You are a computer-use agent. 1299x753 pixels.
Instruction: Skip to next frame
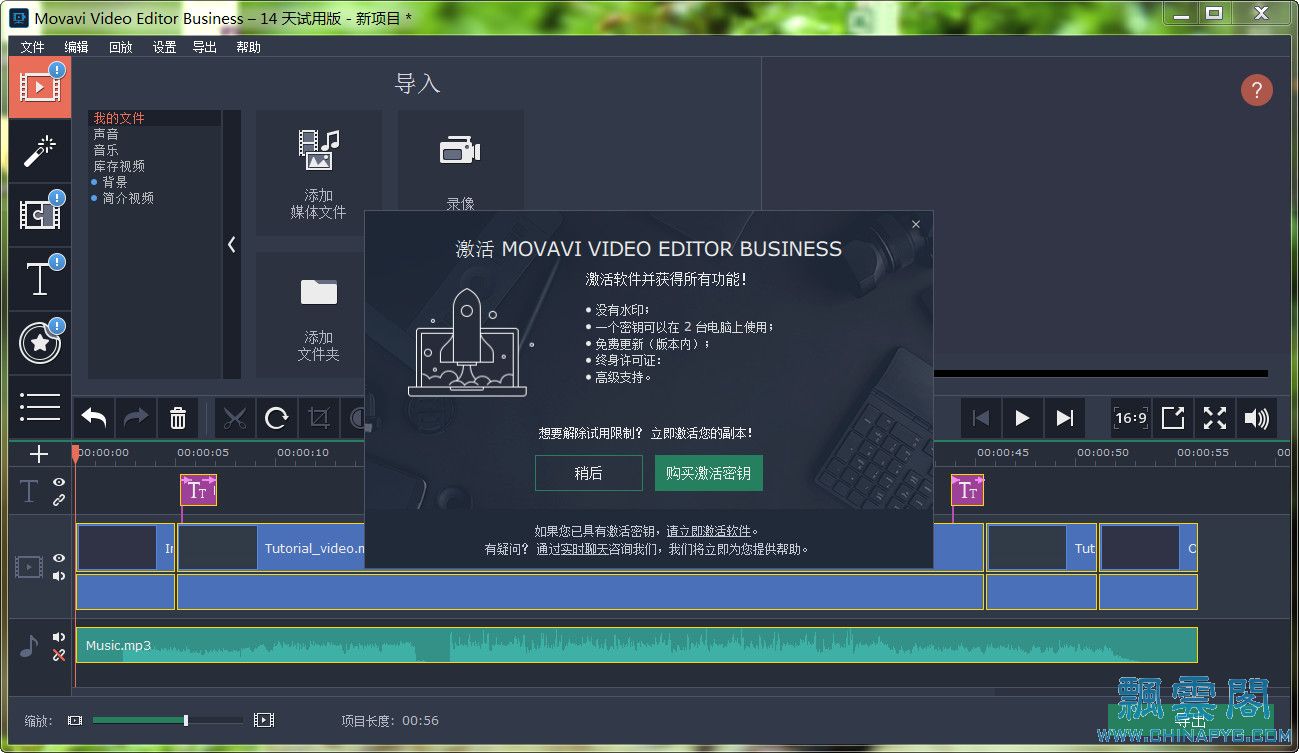[x=1065, y=418]
